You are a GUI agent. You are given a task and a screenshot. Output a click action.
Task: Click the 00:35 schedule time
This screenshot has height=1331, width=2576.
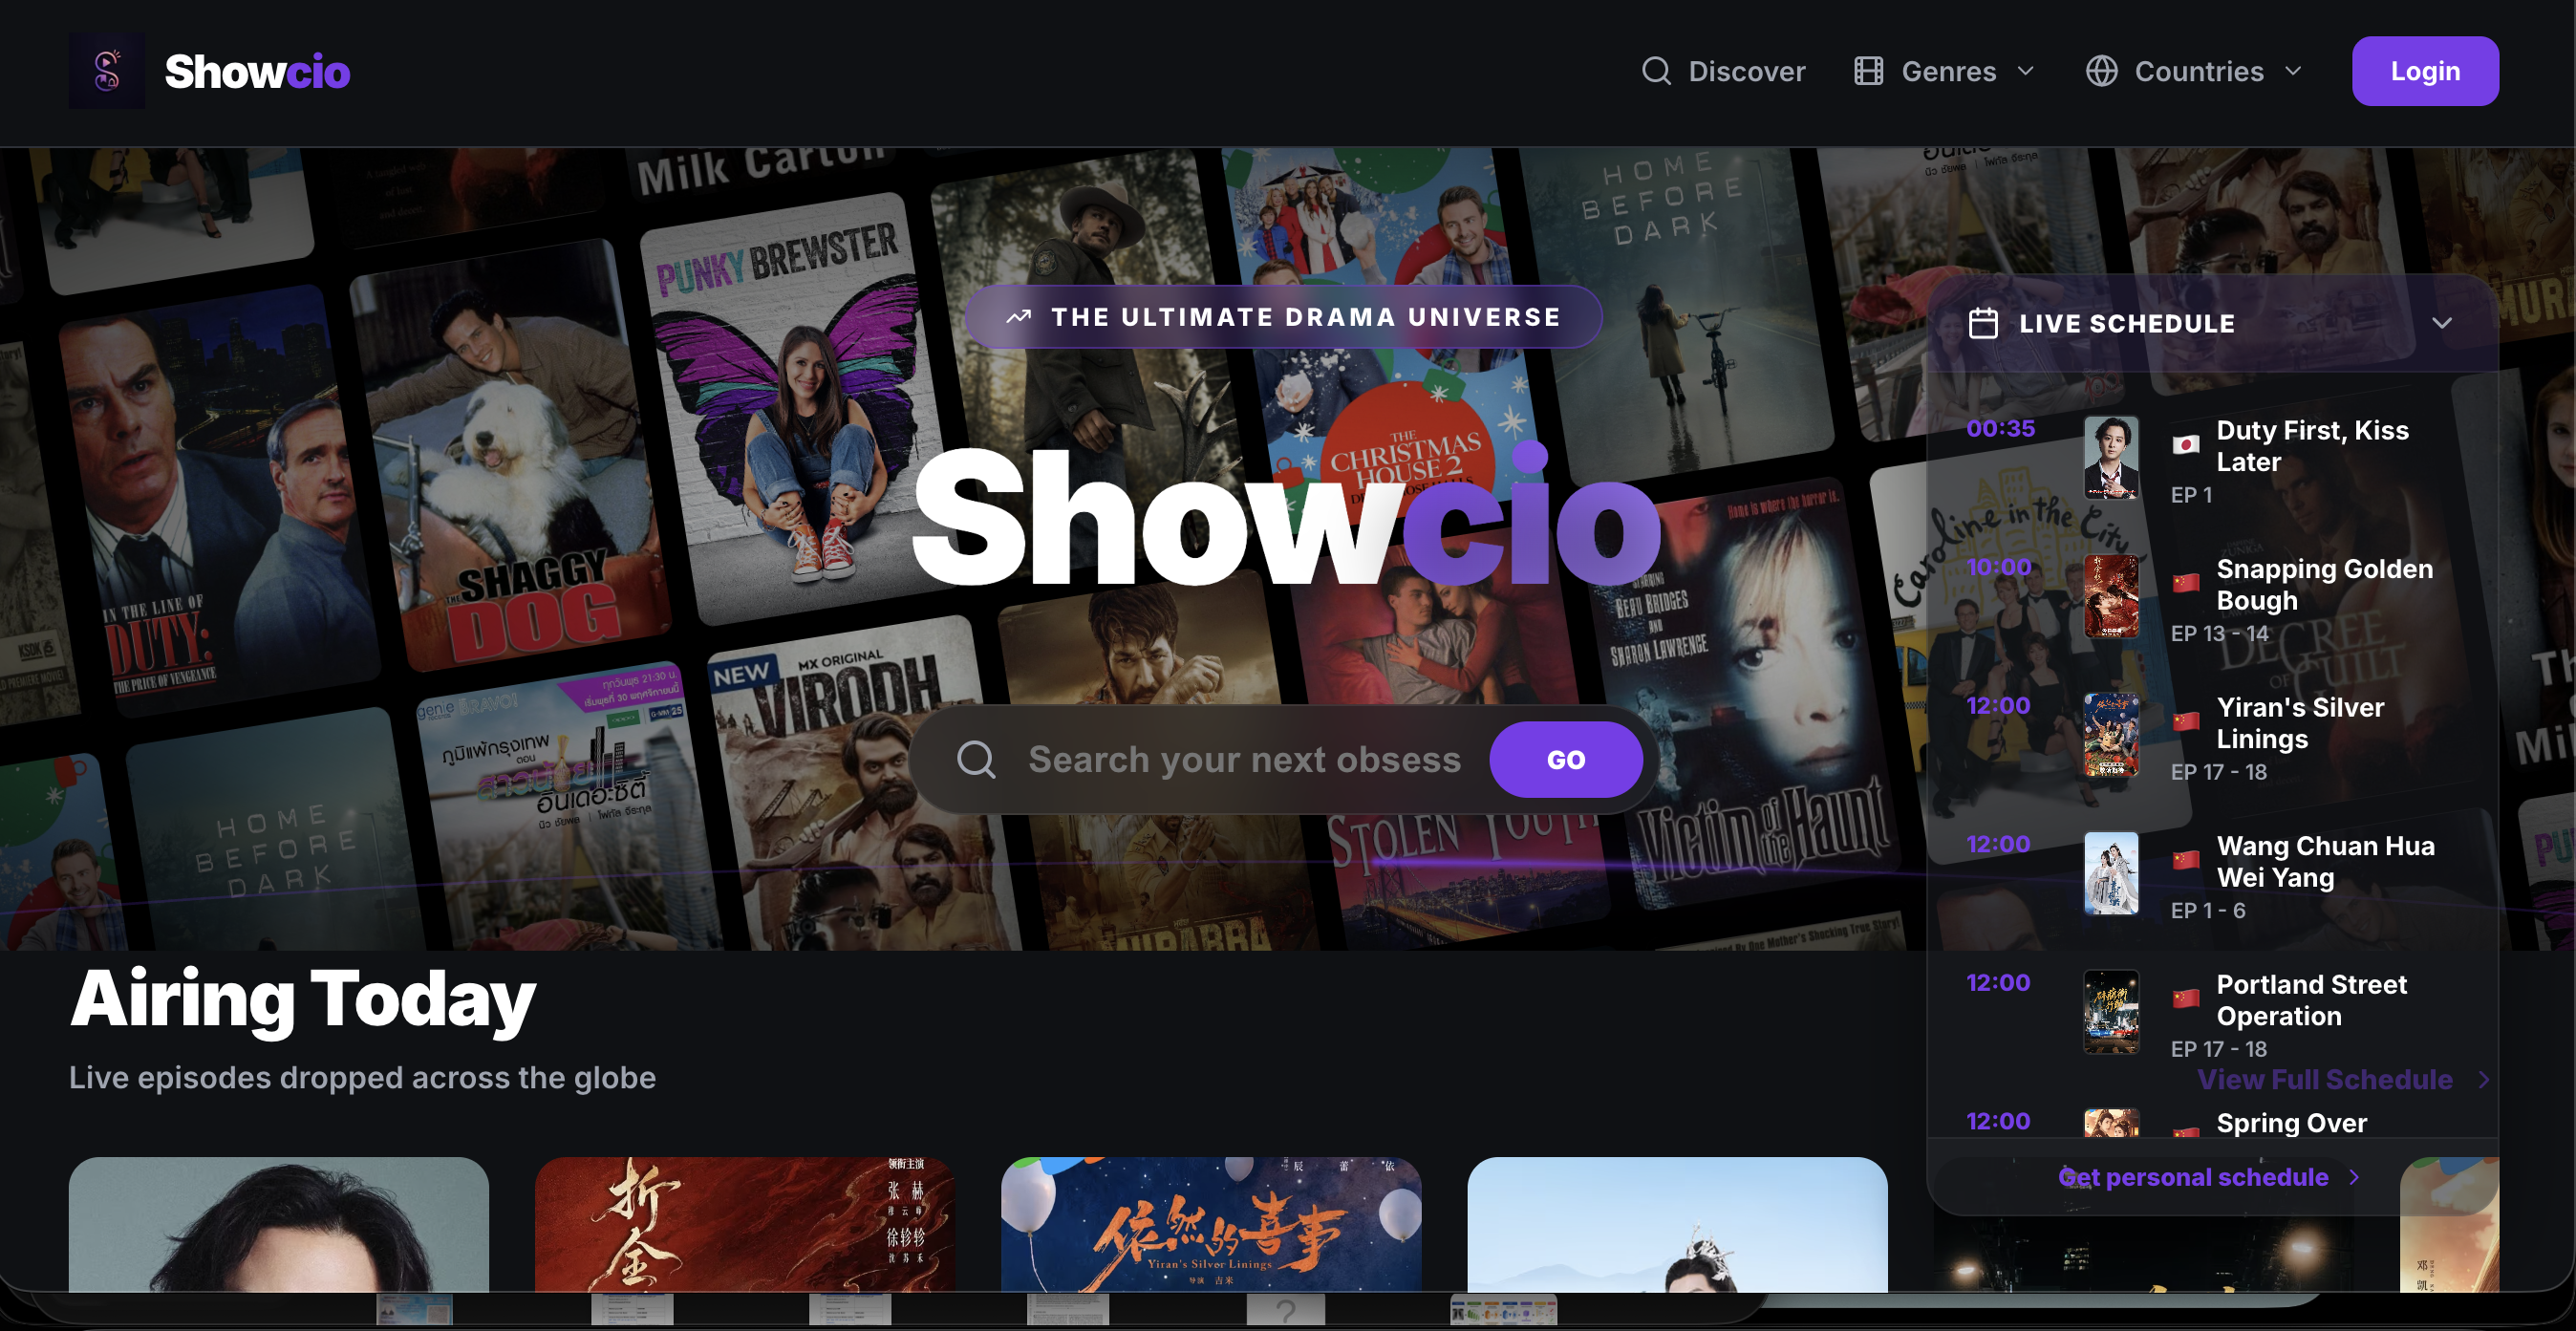point(2000,428)
